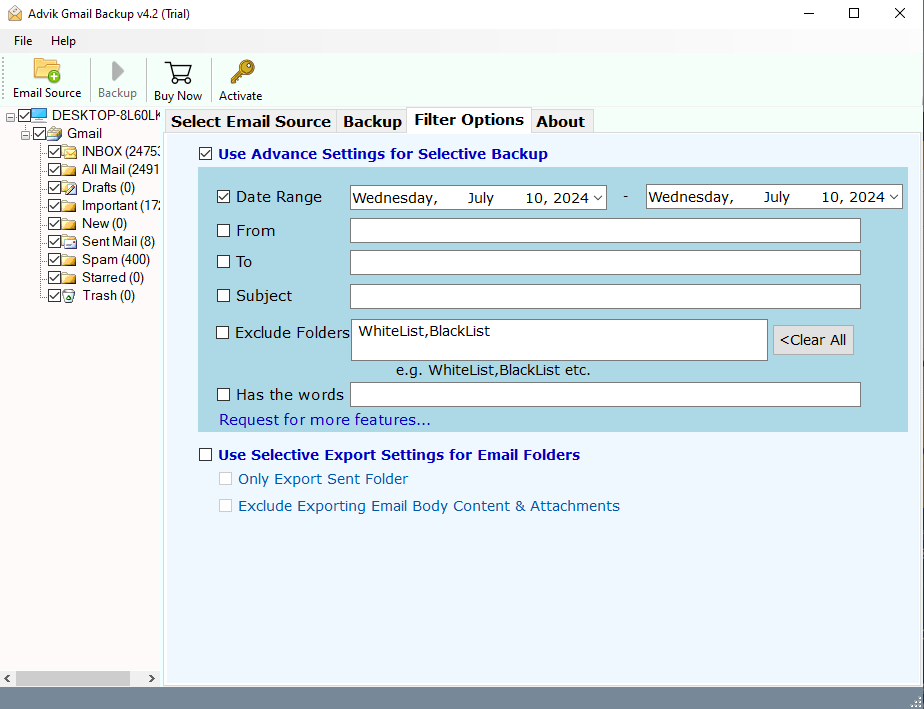Click the All Mail folder icon

click(70, 170)
